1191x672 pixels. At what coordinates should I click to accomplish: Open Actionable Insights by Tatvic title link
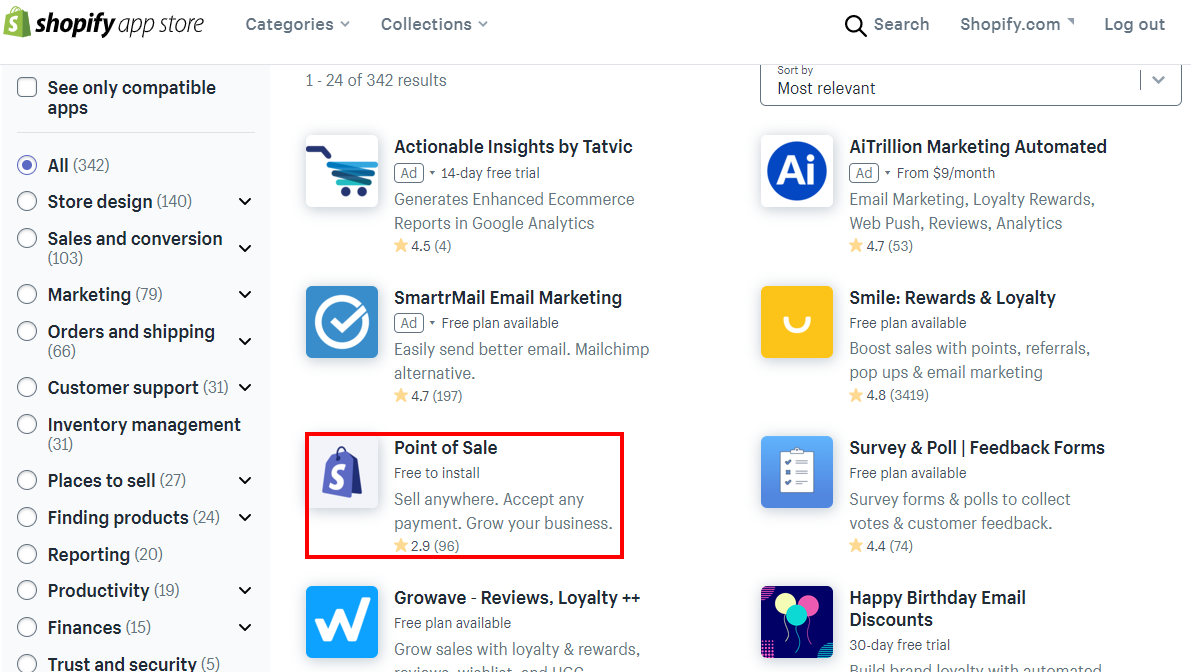click(513, 147)
